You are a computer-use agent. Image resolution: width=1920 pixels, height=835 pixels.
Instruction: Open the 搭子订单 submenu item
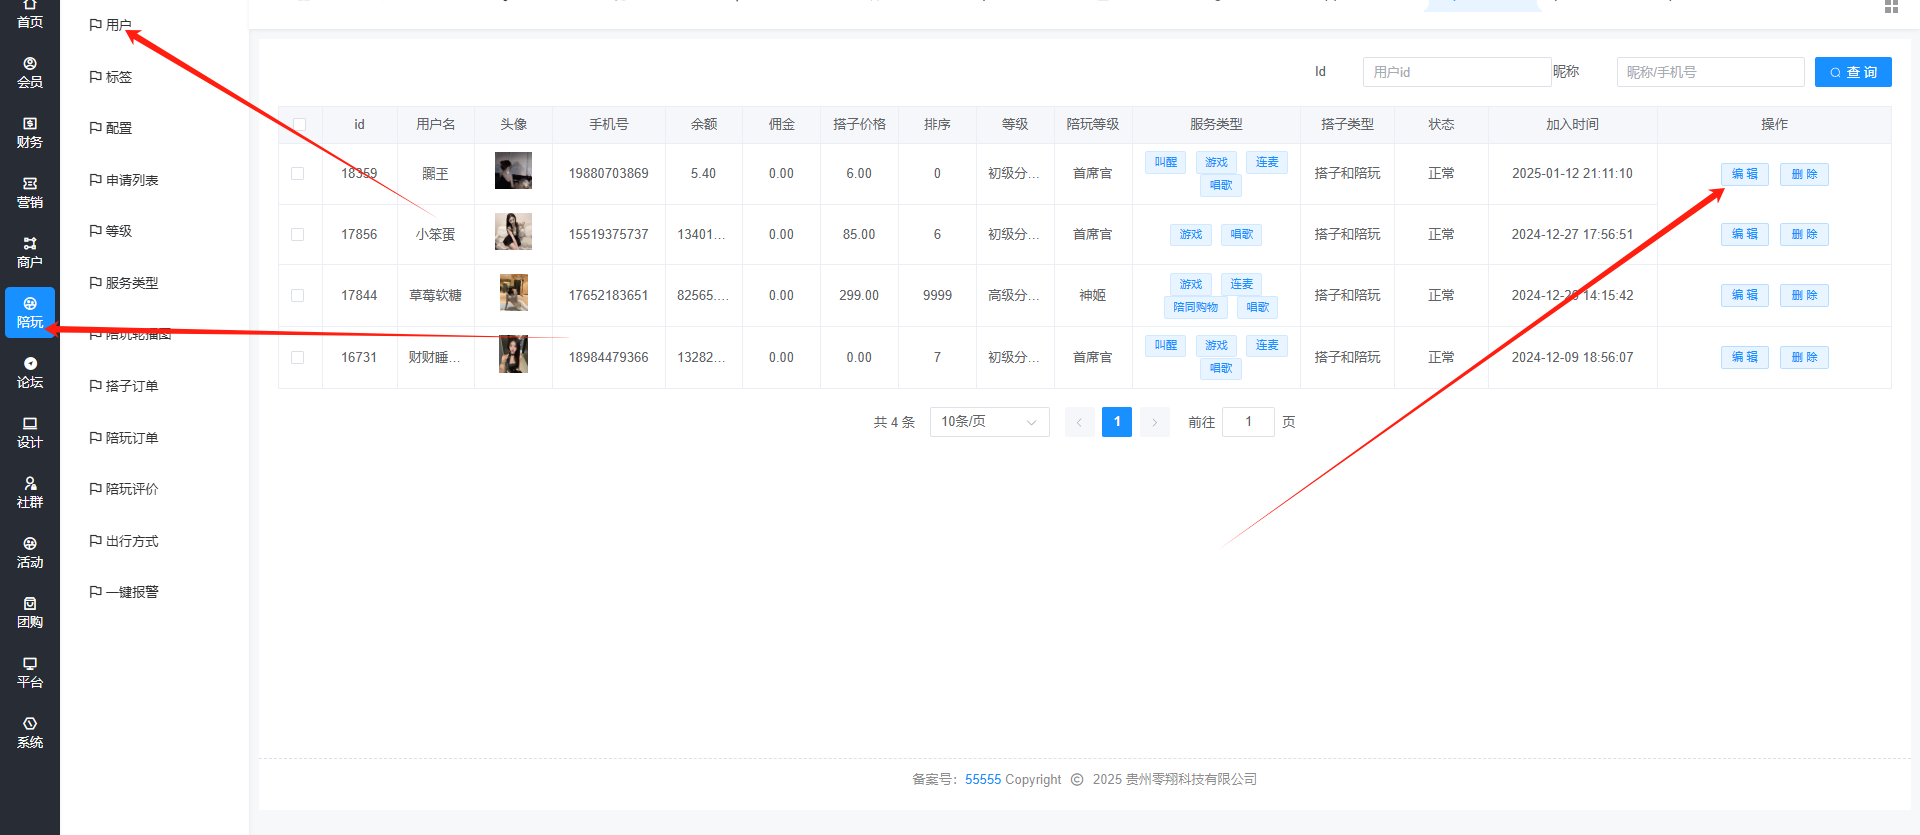(x=131, y=386)
